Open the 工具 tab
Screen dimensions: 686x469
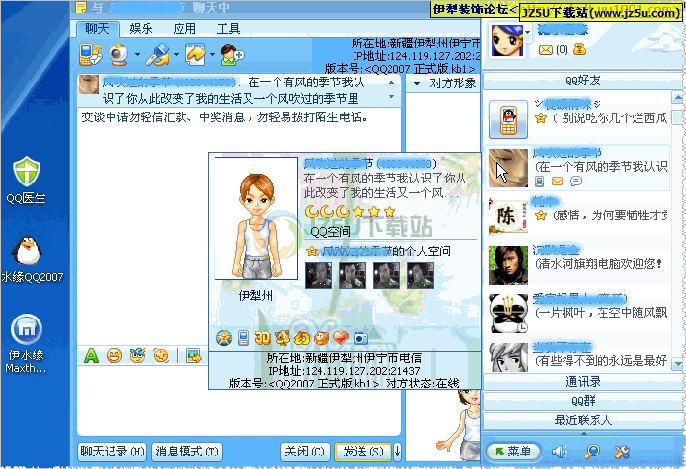[x=228, y=29]
